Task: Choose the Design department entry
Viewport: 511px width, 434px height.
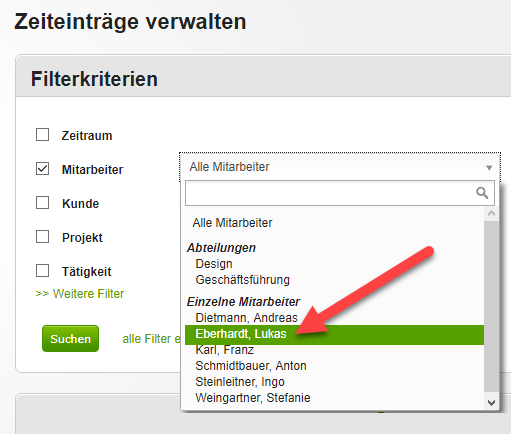Action: (214, 264)
